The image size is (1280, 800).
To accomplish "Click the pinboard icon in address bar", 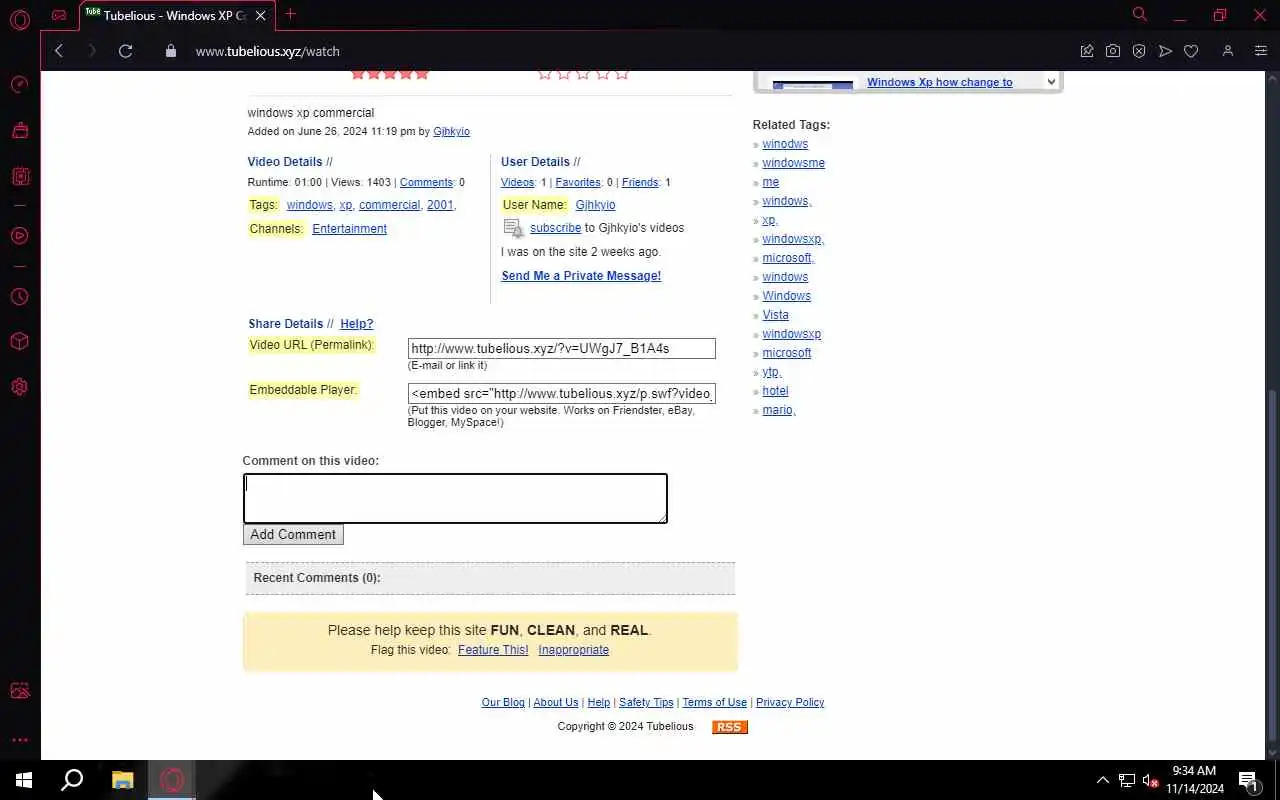I will tap(1087, 51).
